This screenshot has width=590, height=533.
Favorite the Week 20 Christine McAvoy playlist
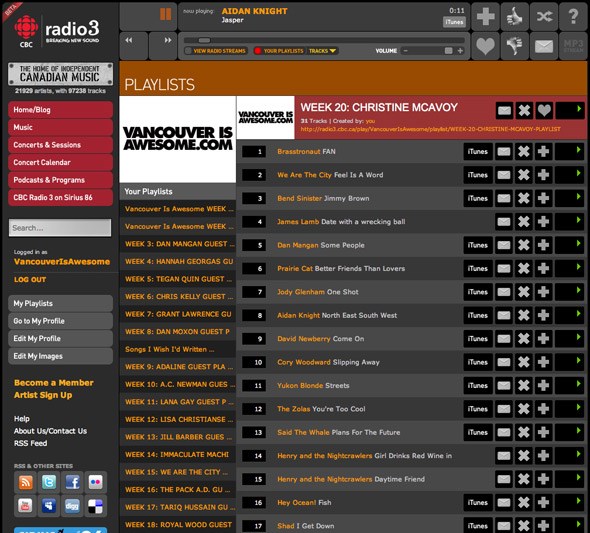pos(544,111)
